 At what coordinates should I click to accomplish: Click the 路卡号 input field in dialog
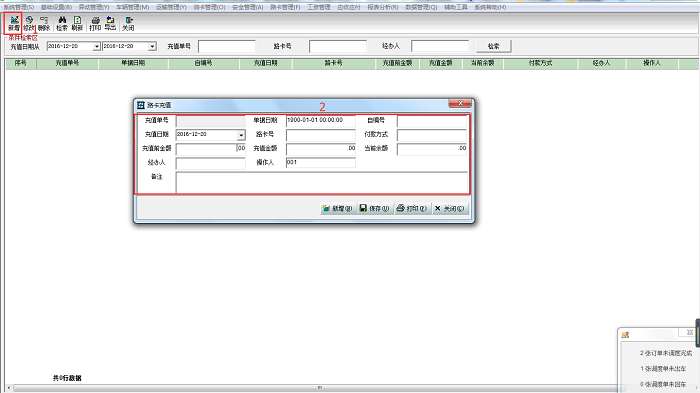[321, 134]
